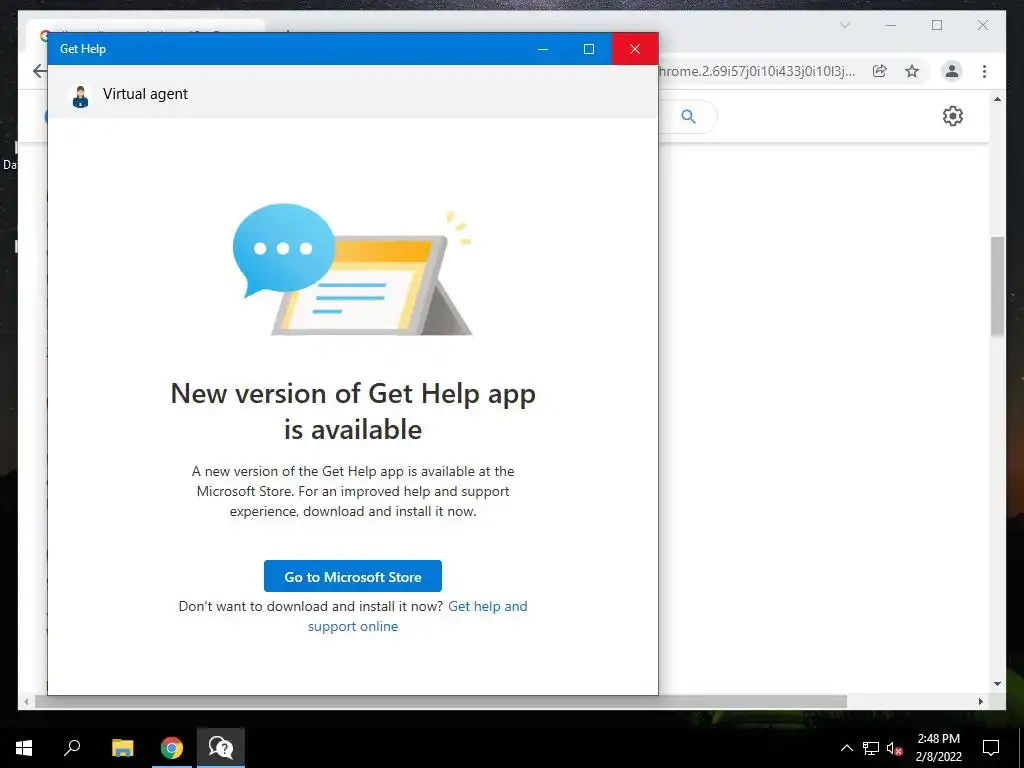The width and height of the screenshot is (1024, 768).
Task: Click the Go to Microsoft Store button
Action: [x=353, y=576]
